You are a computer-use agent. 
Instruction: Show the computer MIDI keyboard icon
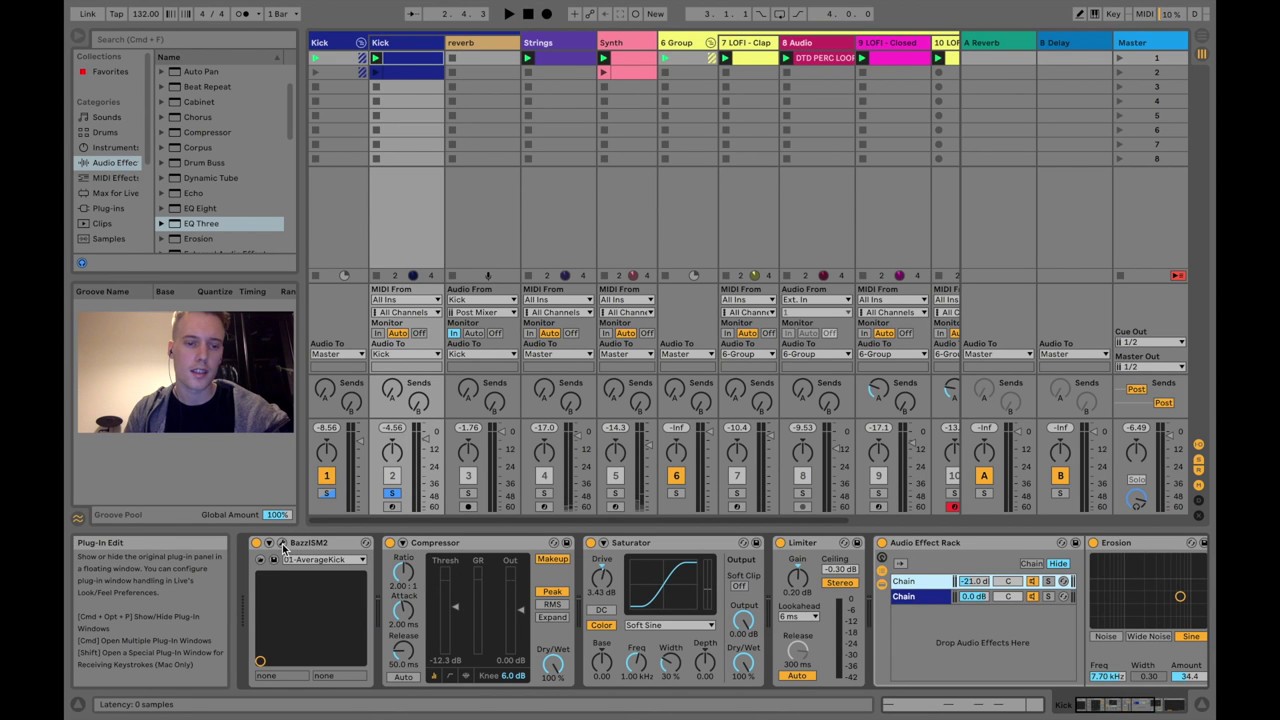click(1096, 14)
